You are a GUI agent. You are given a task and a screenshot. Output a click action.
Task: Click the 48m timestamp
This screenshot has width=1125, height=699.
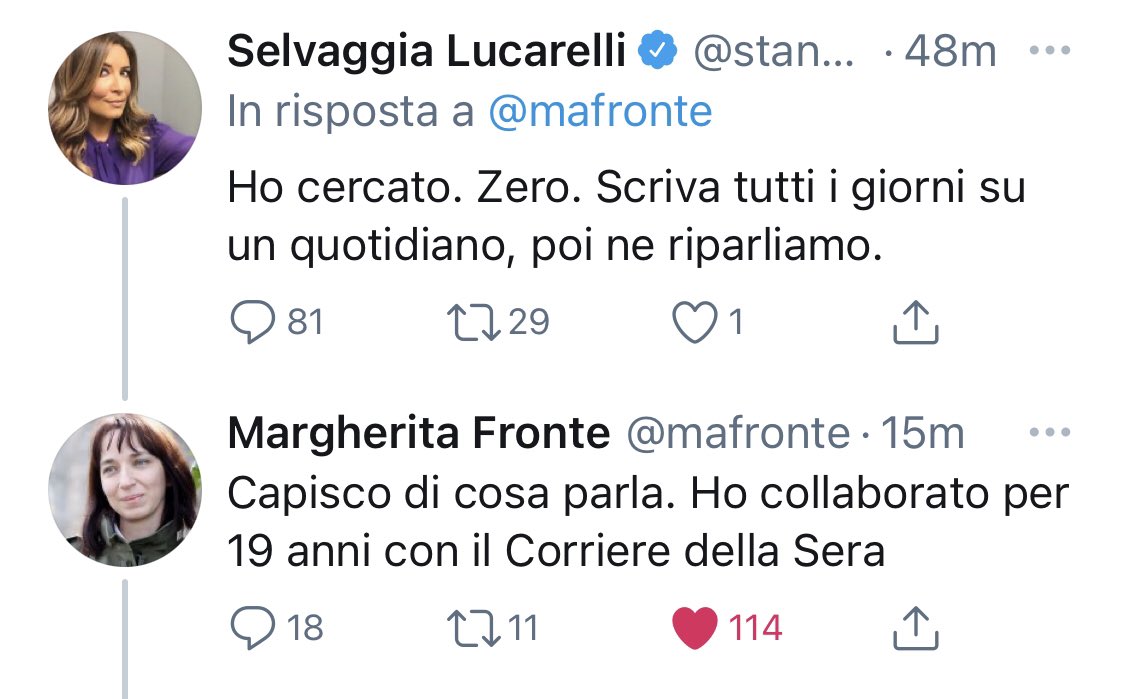click(949, 52)
